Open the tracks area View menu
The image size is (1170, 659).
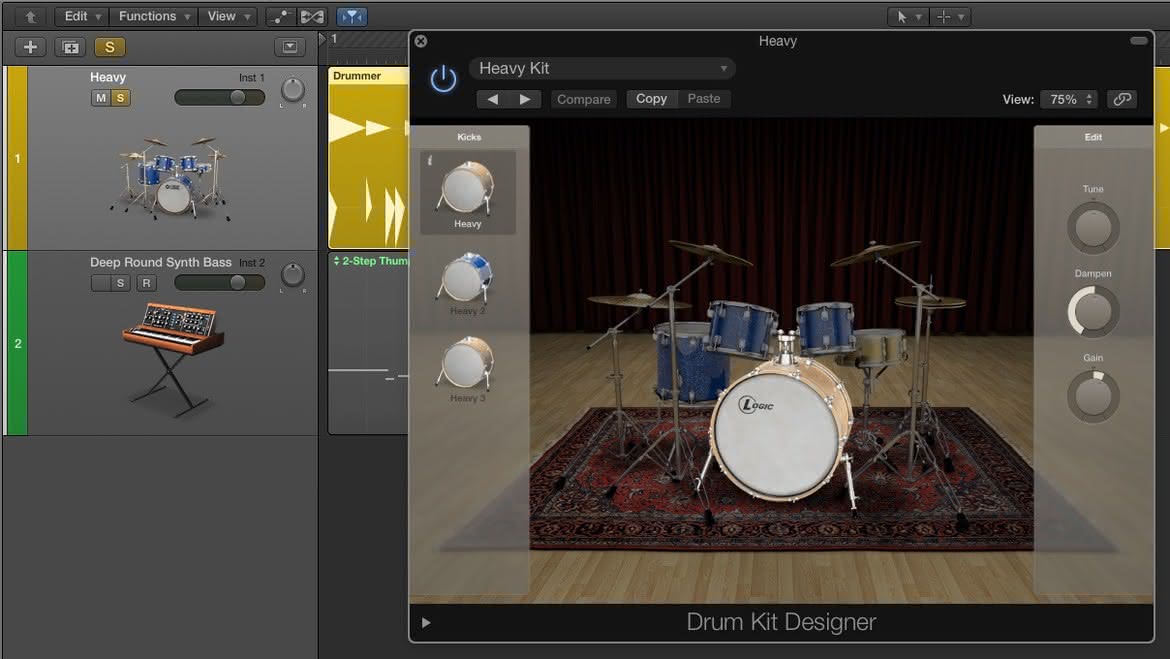(x=228, y=16)
